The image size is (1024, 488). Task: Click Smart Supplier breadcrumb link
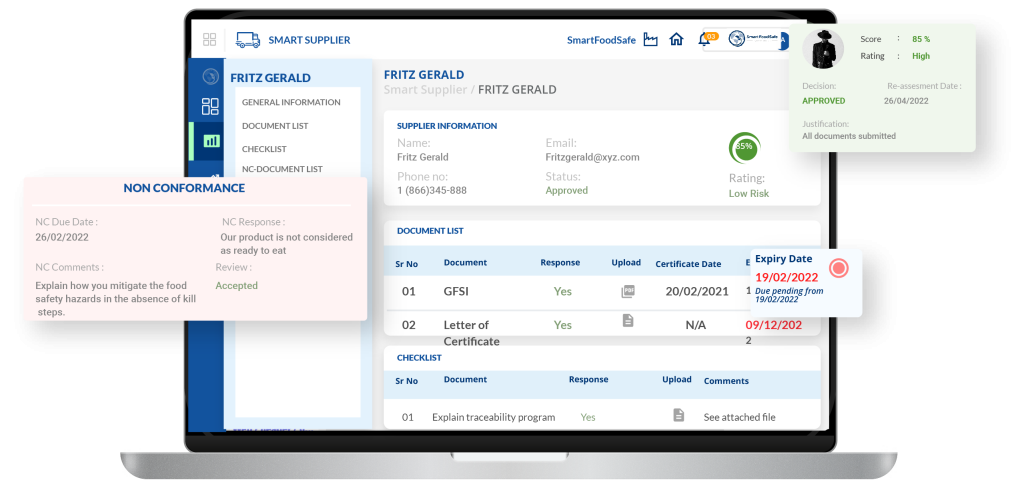426,90
